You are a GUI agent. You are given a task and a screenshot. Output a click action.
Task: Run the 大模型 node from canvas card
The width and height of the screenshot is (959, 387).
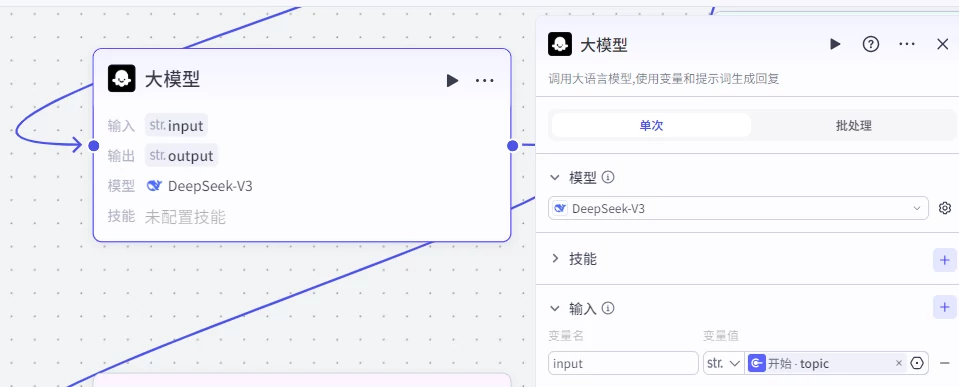pos(452,81)
